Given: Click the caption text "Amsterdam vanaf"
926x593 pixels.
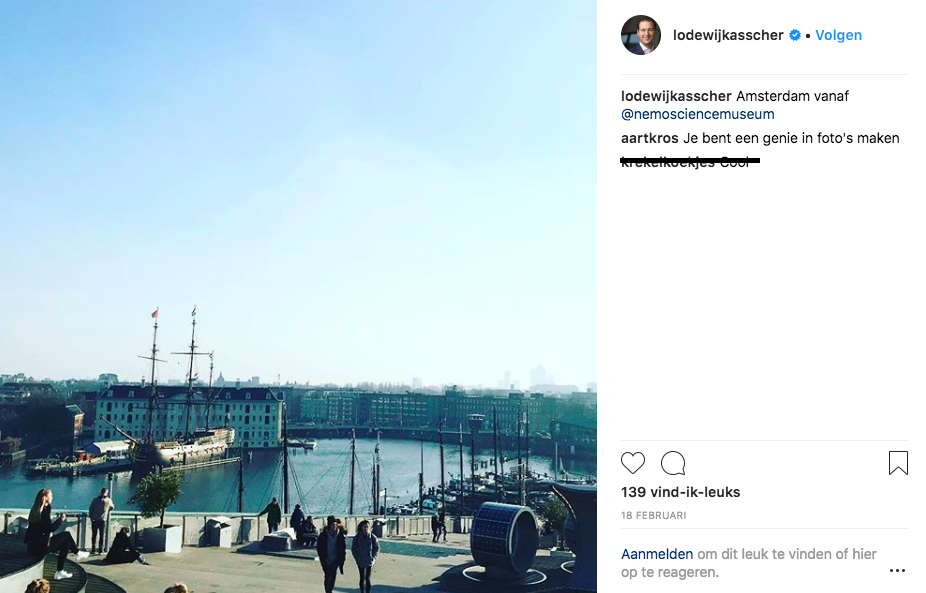Looking at the screenshot, I should point(792,96).
